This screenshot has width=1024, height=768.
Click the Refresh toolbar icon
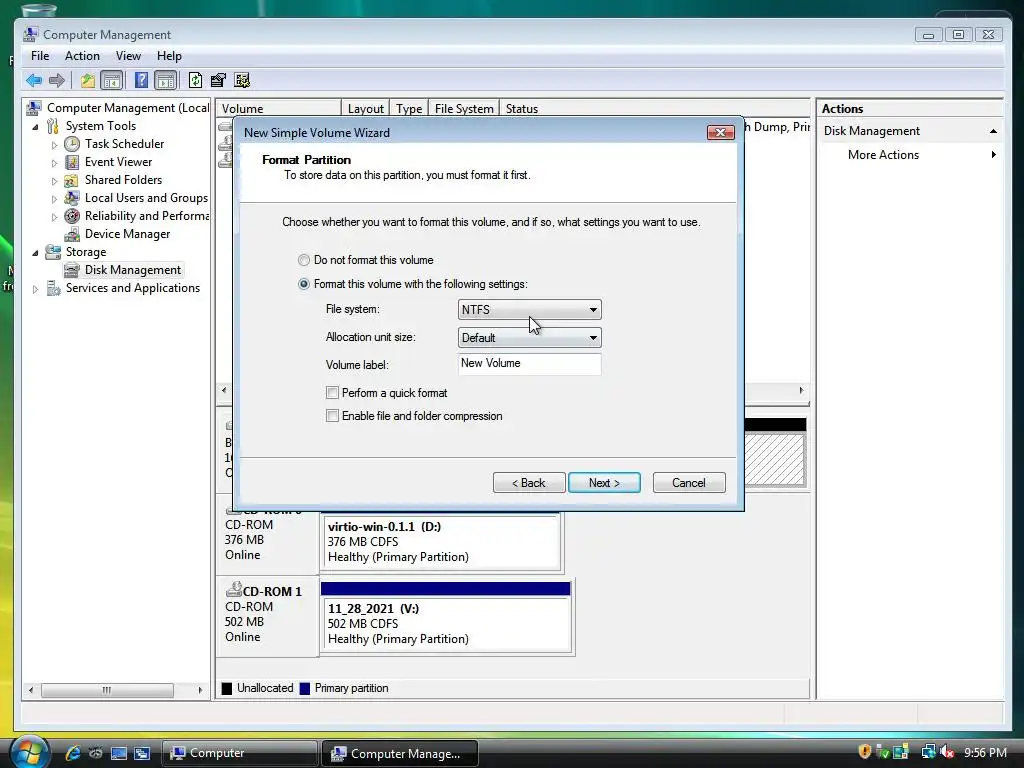pyautogui.click(x=195, y=80)
